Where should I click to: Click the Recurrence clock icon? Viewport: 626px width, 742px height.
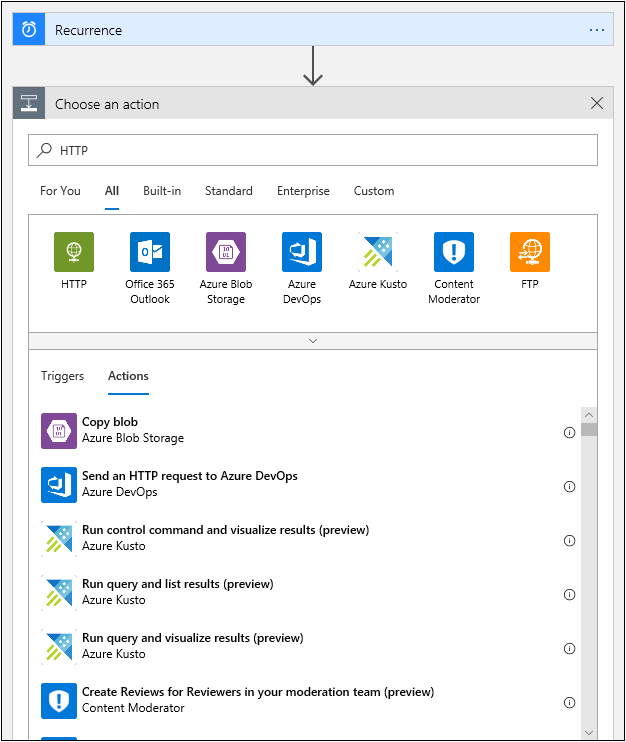point(29,29)
